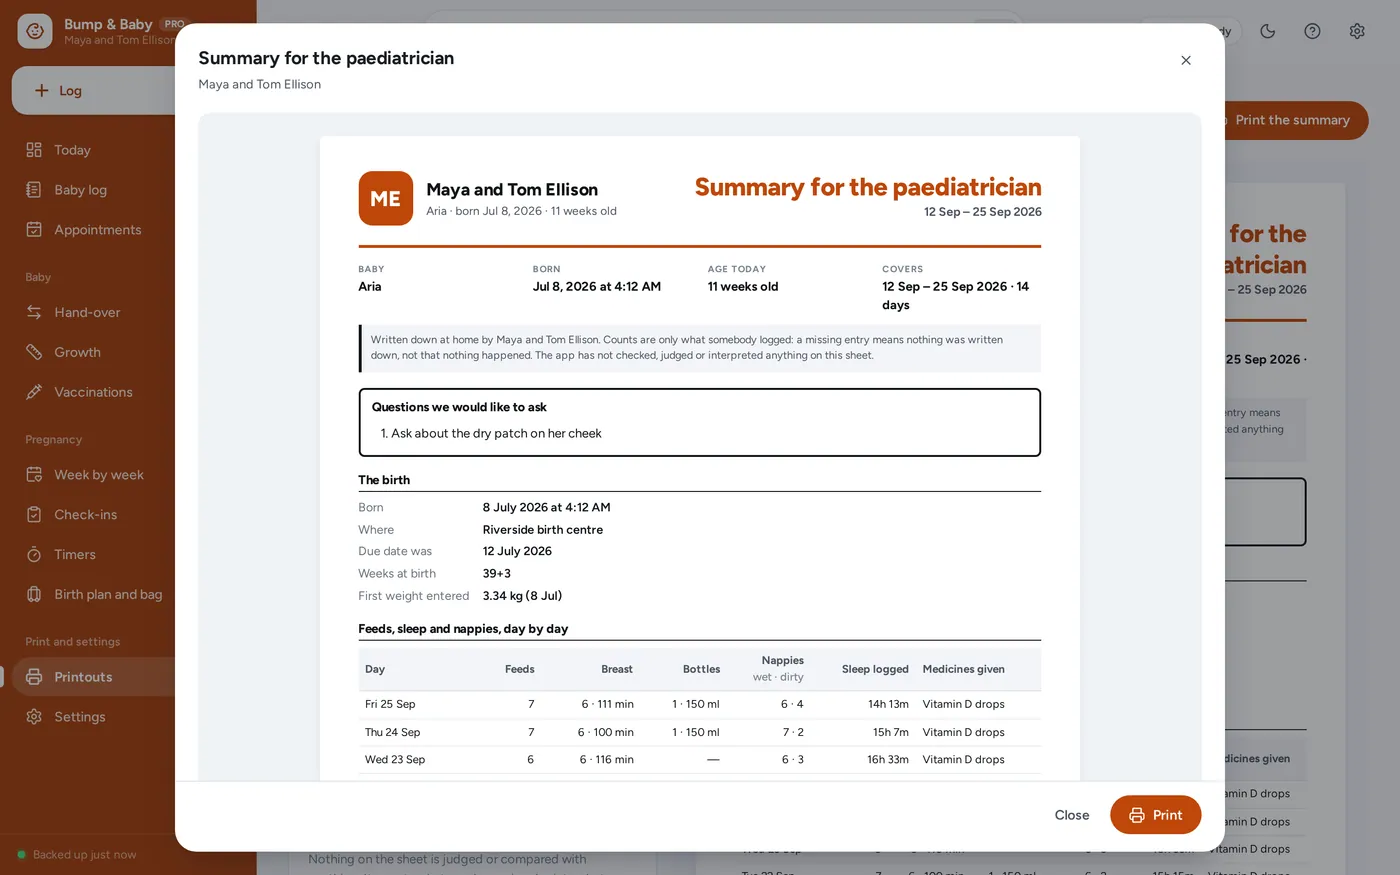Go to Appointments in the sidebar
This screenshot has height=875, width=1400.
coord(98,230)
